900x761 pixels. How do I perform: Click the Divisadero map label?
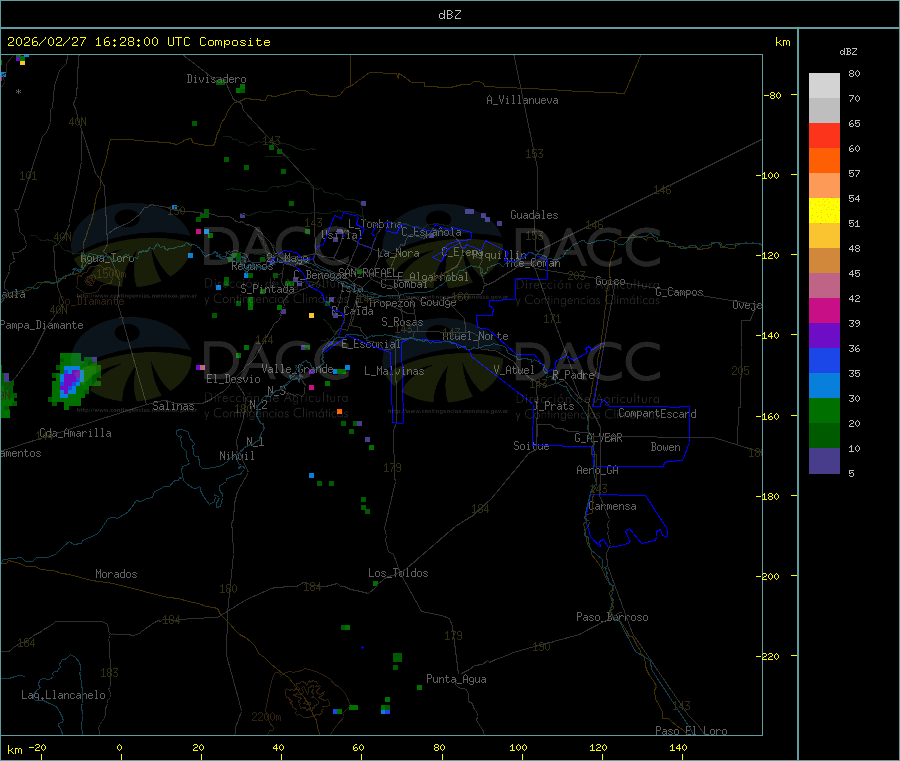(x=216, y=79)
